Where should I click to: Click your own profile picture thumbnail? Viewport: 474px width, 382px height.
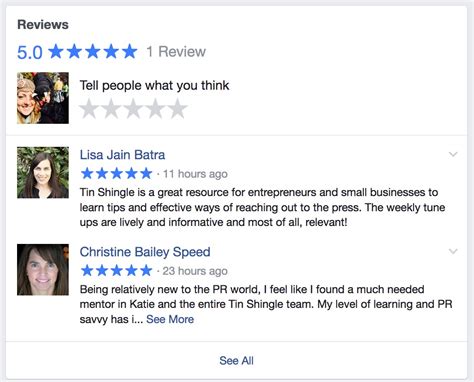click(x=43, y=98)
